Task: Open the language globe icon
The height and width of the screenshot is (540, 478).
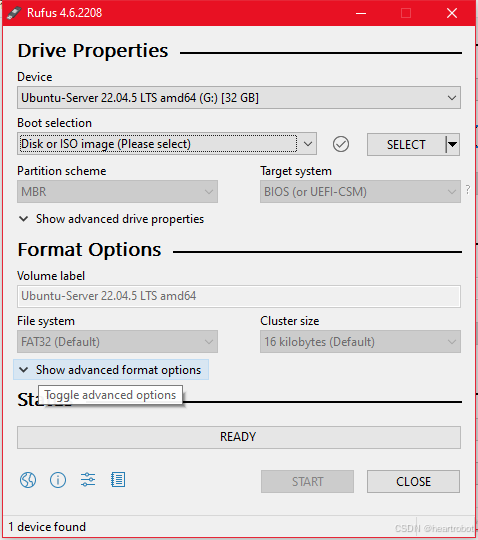Action: click(x=28, y=480)
